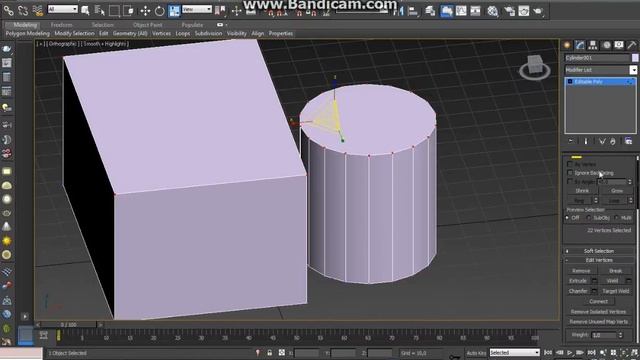This screenshot has height=360, width=640.
Task: Expand the Soft Selection rollout
Action: click(599, 251)
